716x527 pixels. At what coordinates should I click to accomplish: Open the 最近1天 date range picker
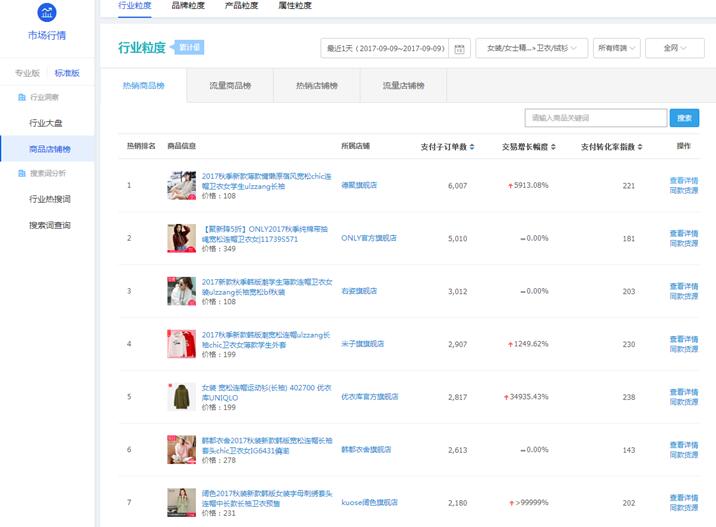(385, 48)
